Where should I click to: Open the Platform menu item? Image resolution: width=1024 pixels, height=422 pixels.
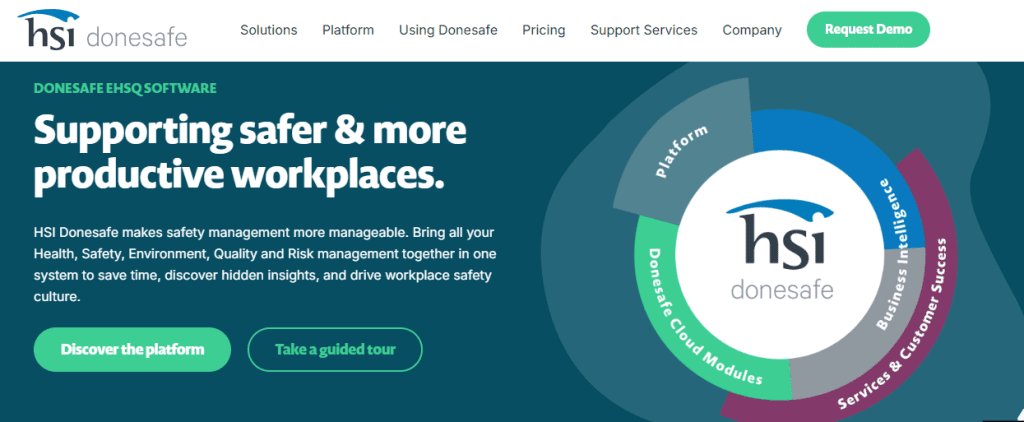pos(348,30)
